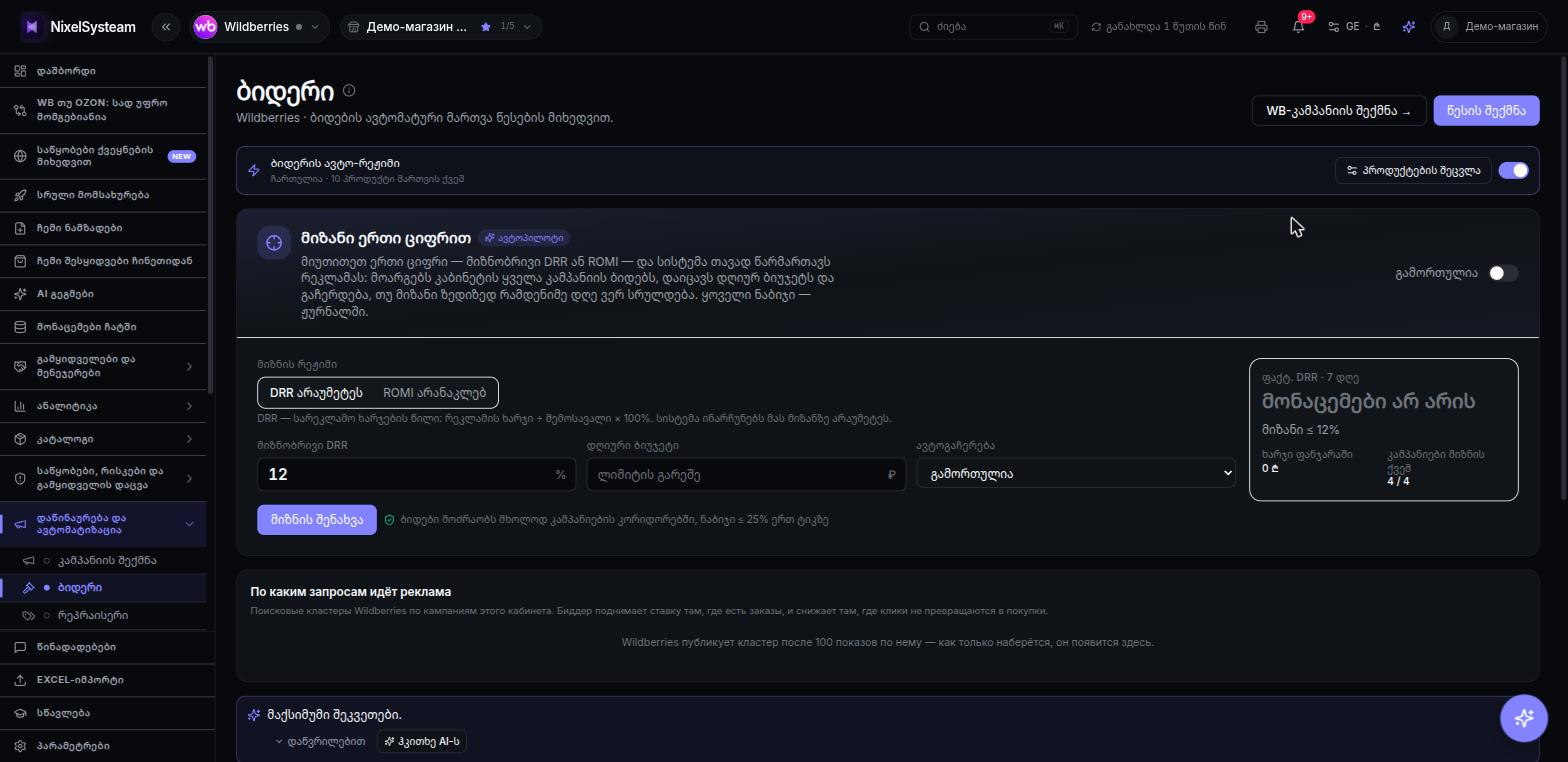Click the sidebar vertical scrollbar
This screenshot has width=1568, height=762.
click(211, 225)
